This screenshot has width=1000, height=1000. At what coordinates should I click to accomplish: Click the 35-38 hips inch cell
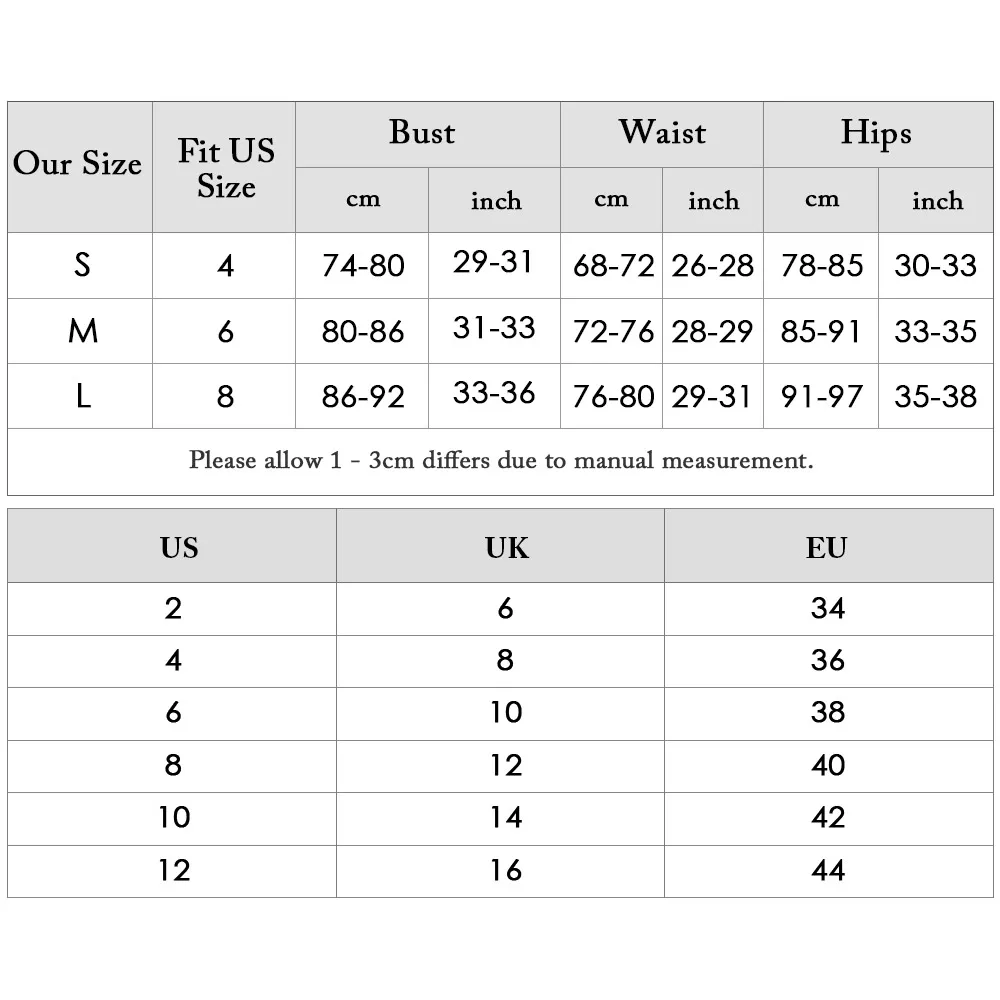pos(936,396)
